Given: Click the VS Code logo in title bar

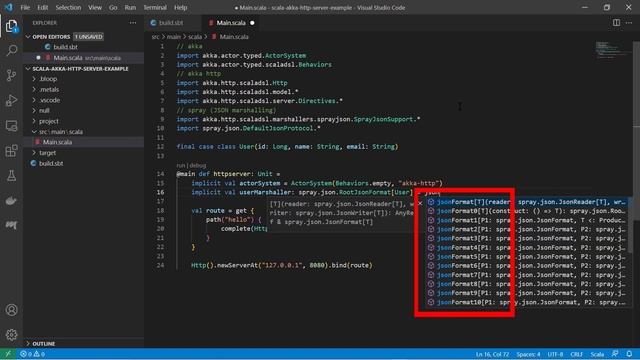Looking at the screenshot, I should [x=9, y=7].
